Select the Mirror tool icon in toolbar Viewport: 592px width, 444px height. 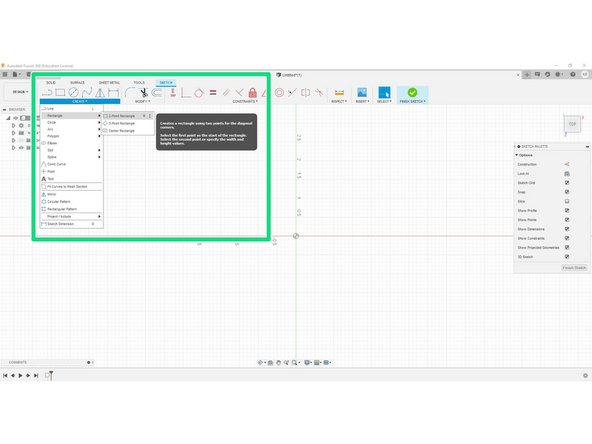pos(100,92)
